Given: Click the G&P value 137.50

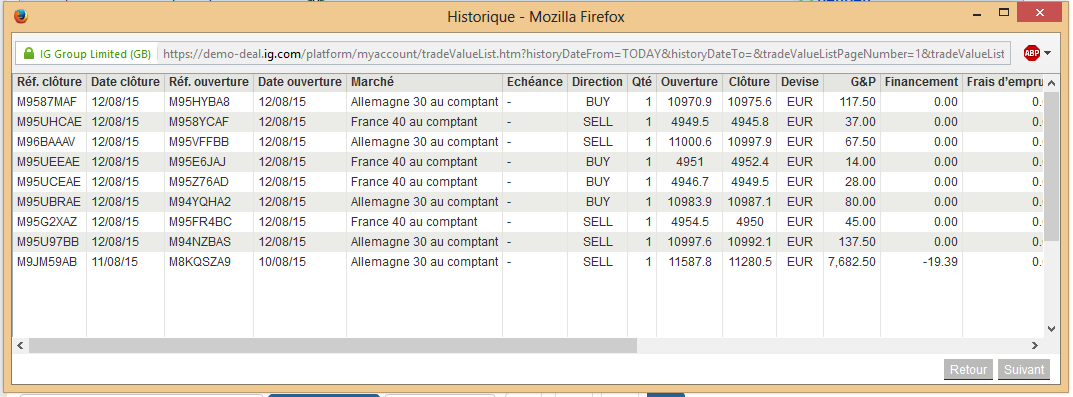Looking at the screenshot, I should (858, 242).
